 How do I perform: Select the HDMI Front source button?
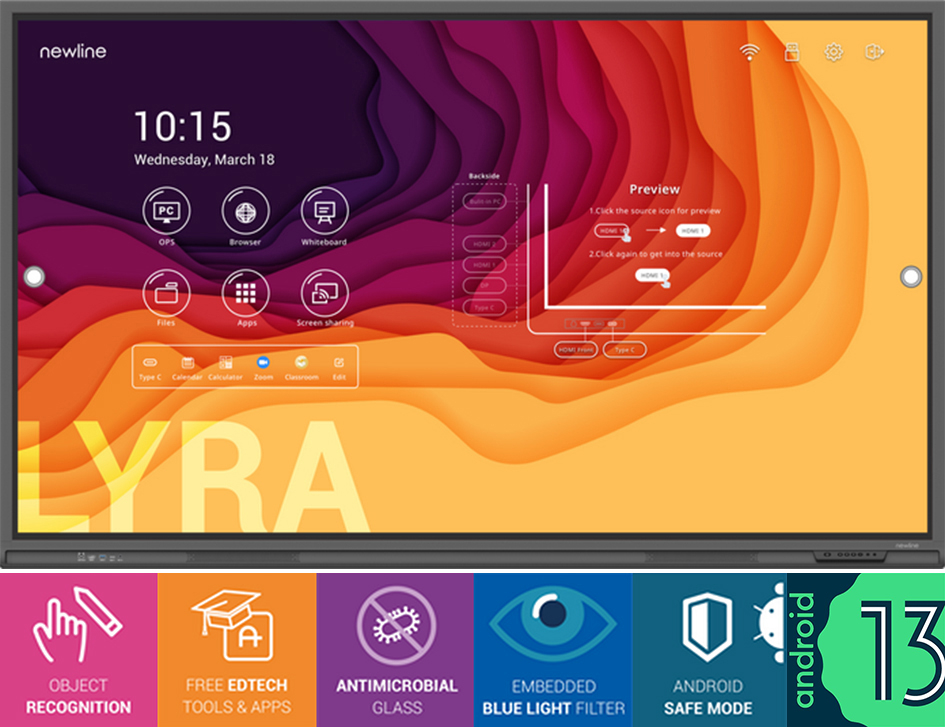pos(576,350)
